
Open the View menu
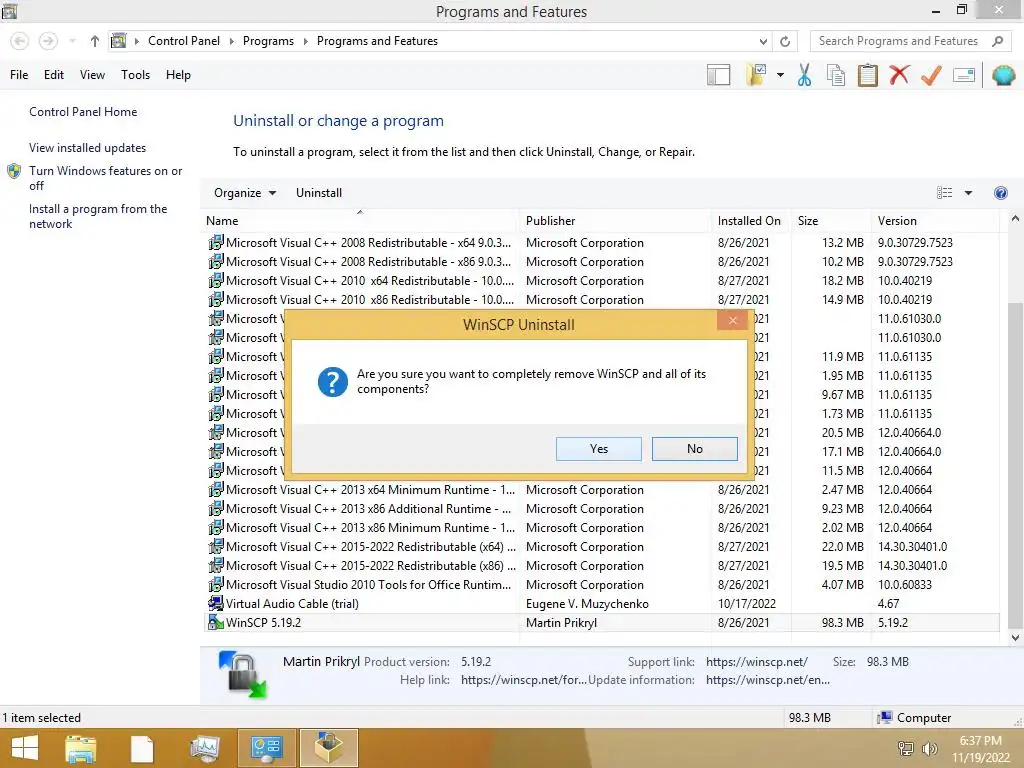pos(92,75)
